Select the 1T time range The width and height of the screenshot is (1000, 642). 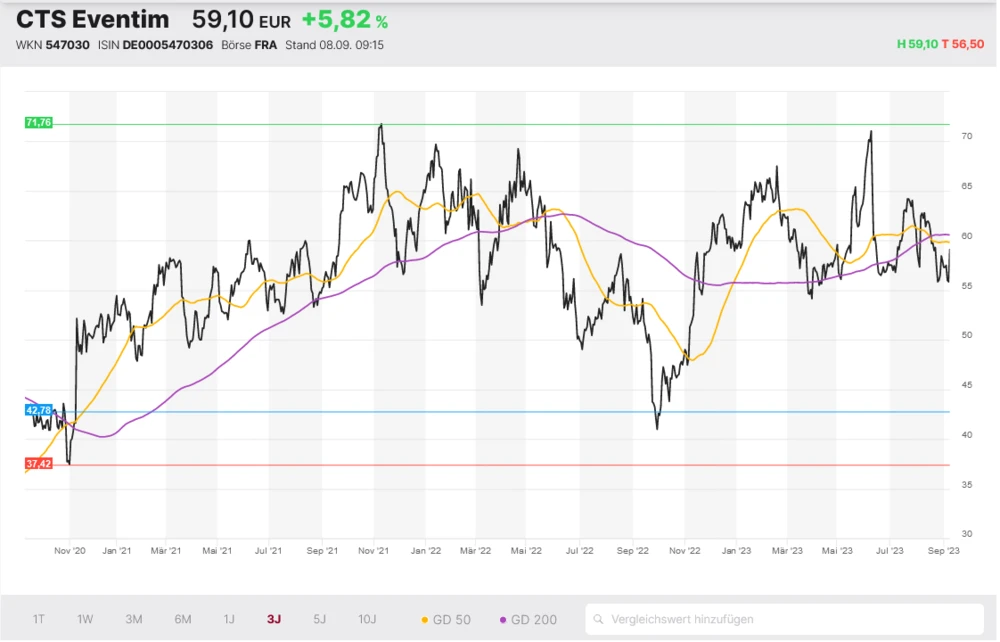tap(38, 619)
